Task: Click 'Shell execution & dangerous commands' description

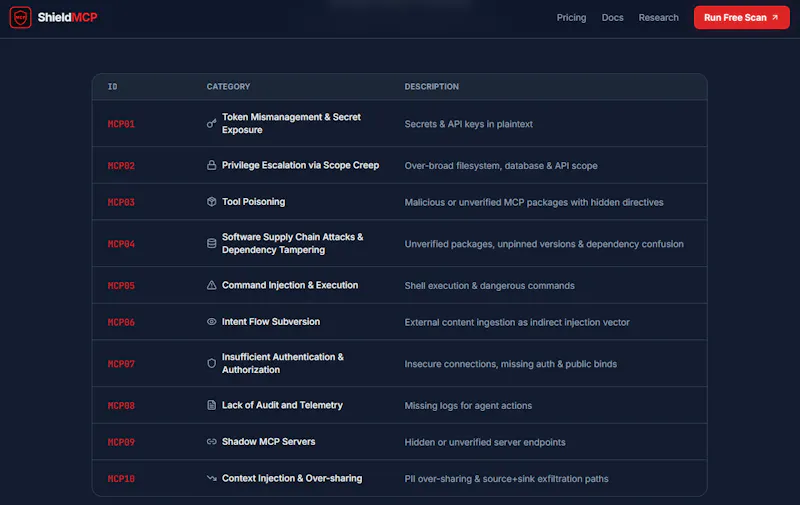Action: [x=489, y=286]
